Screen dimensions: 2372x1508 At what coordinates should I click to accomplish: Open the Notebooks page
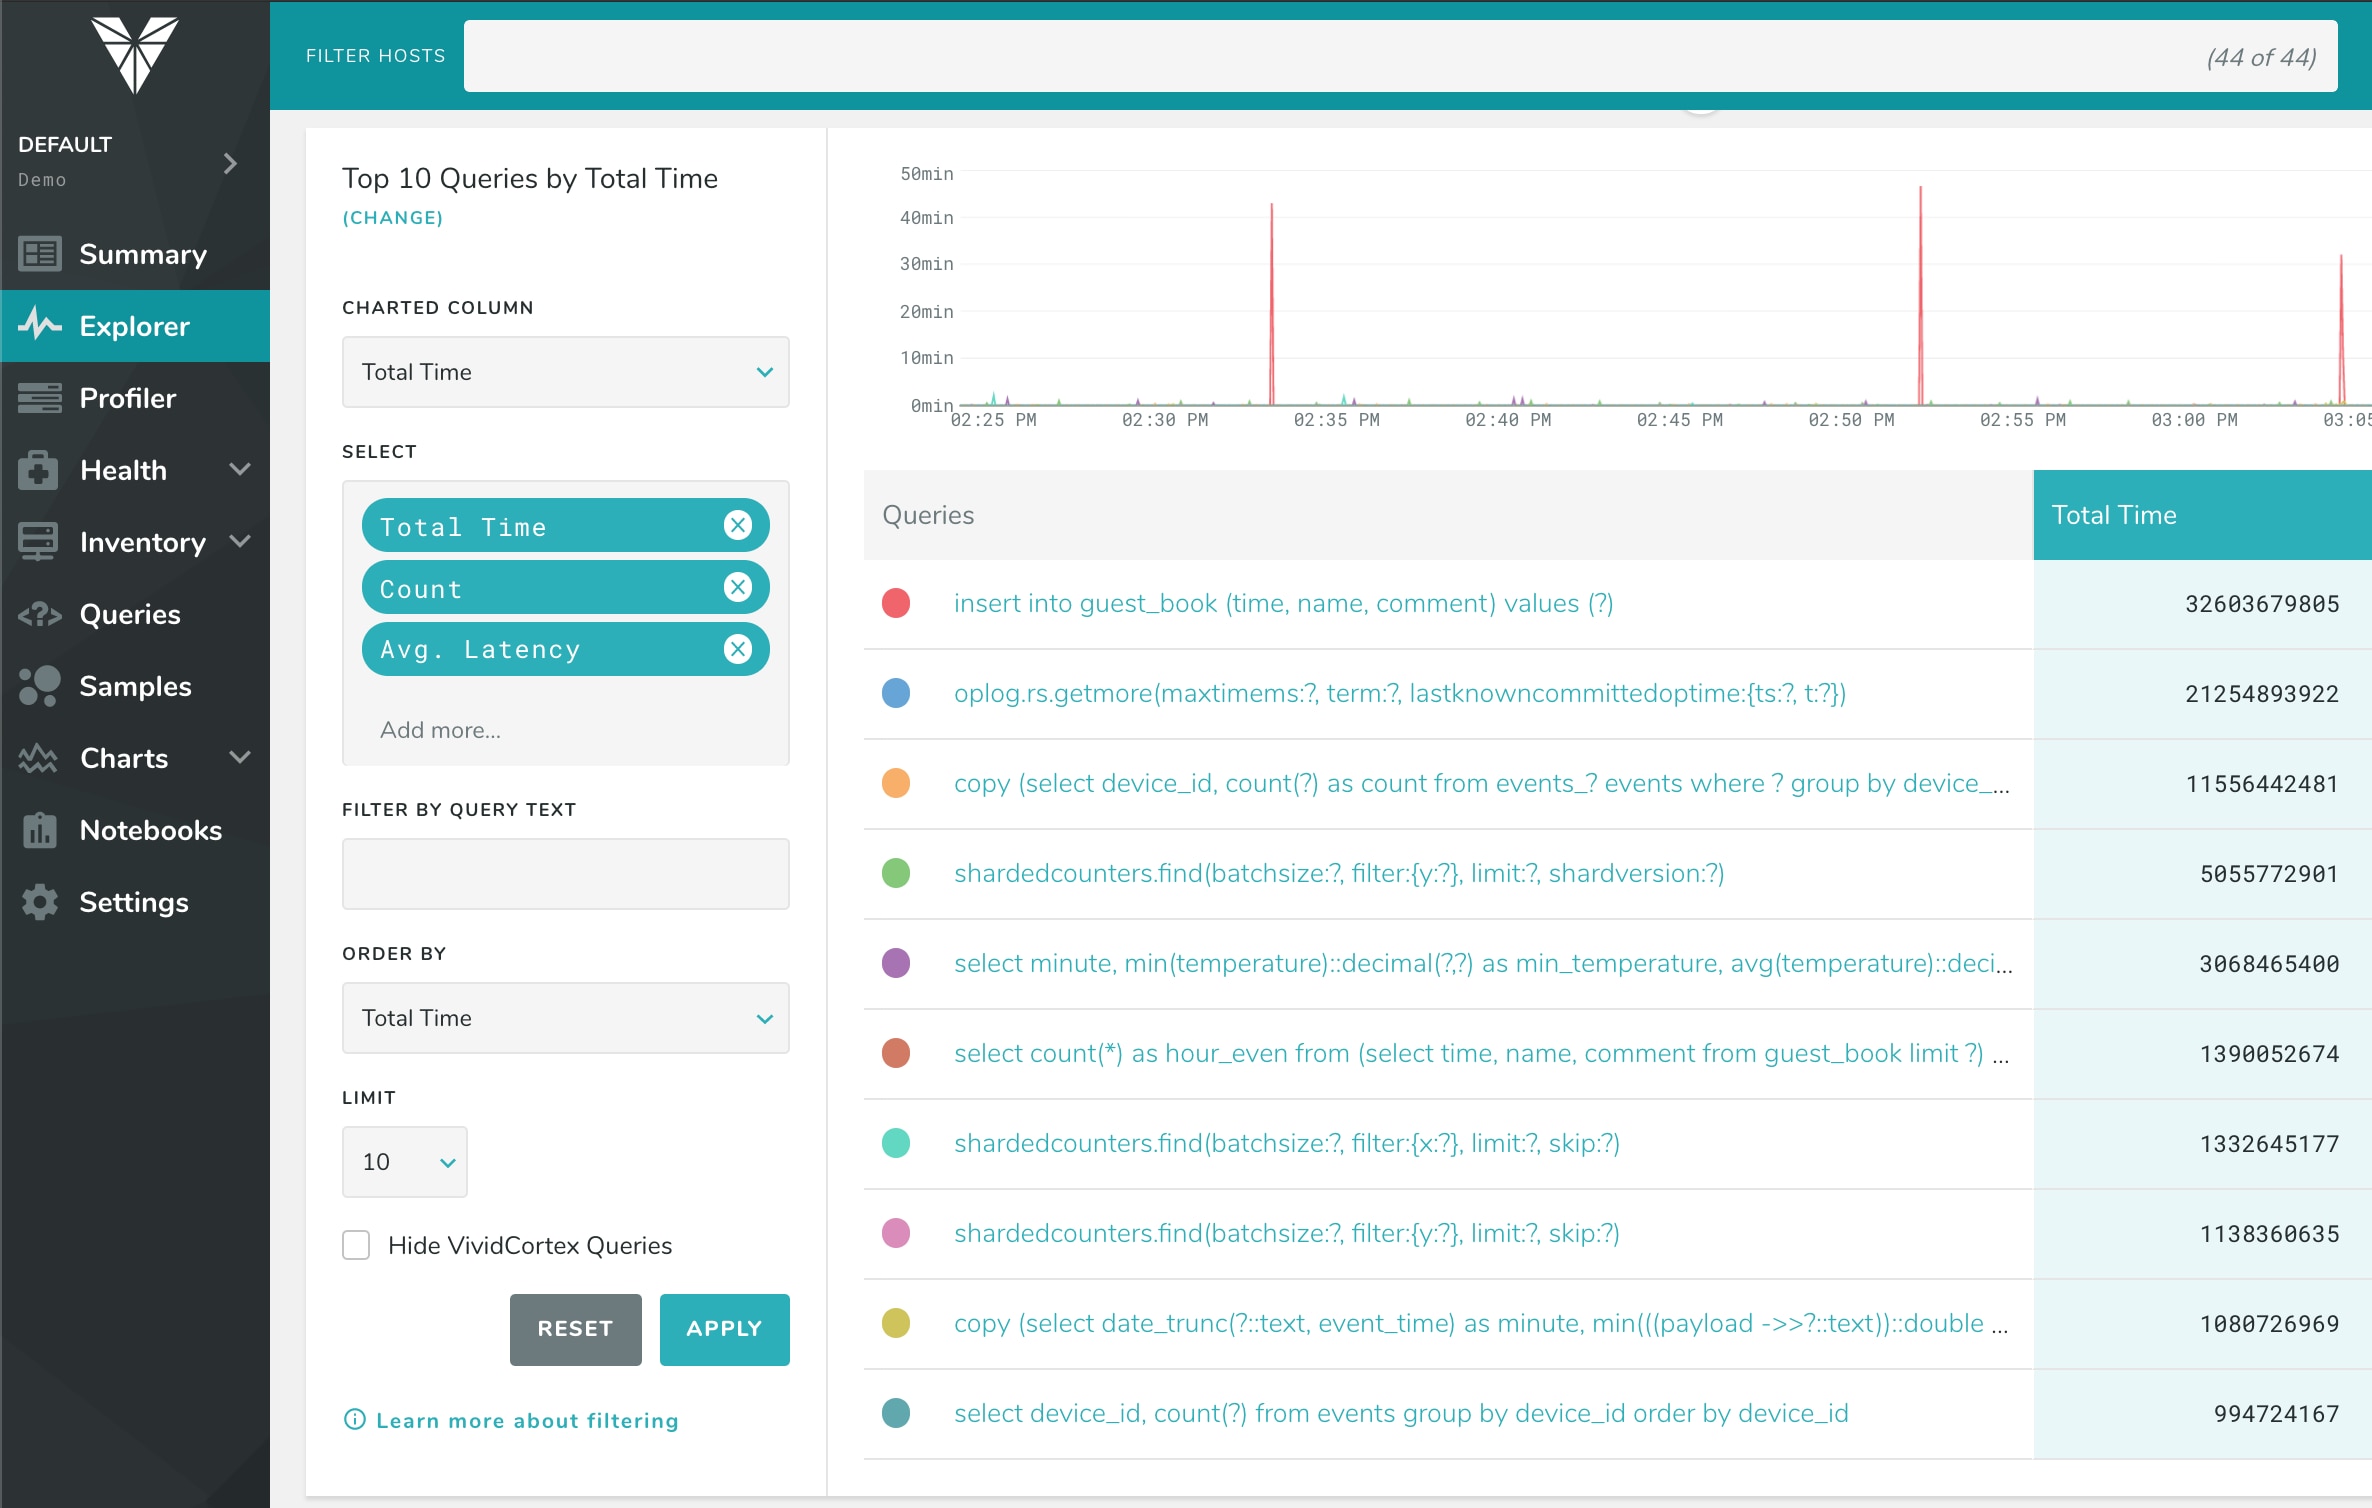(135, 830)
